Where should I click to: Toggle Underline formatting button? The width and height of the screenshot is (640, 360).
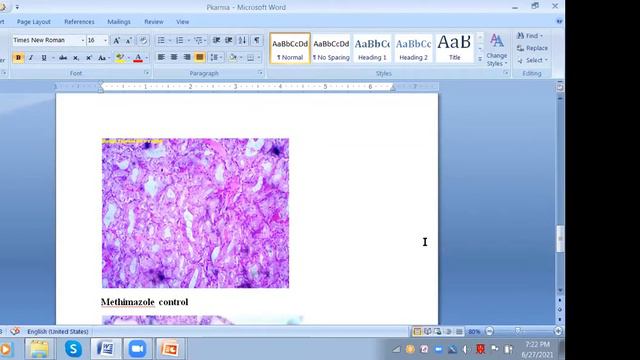click(x=44, y=58)
